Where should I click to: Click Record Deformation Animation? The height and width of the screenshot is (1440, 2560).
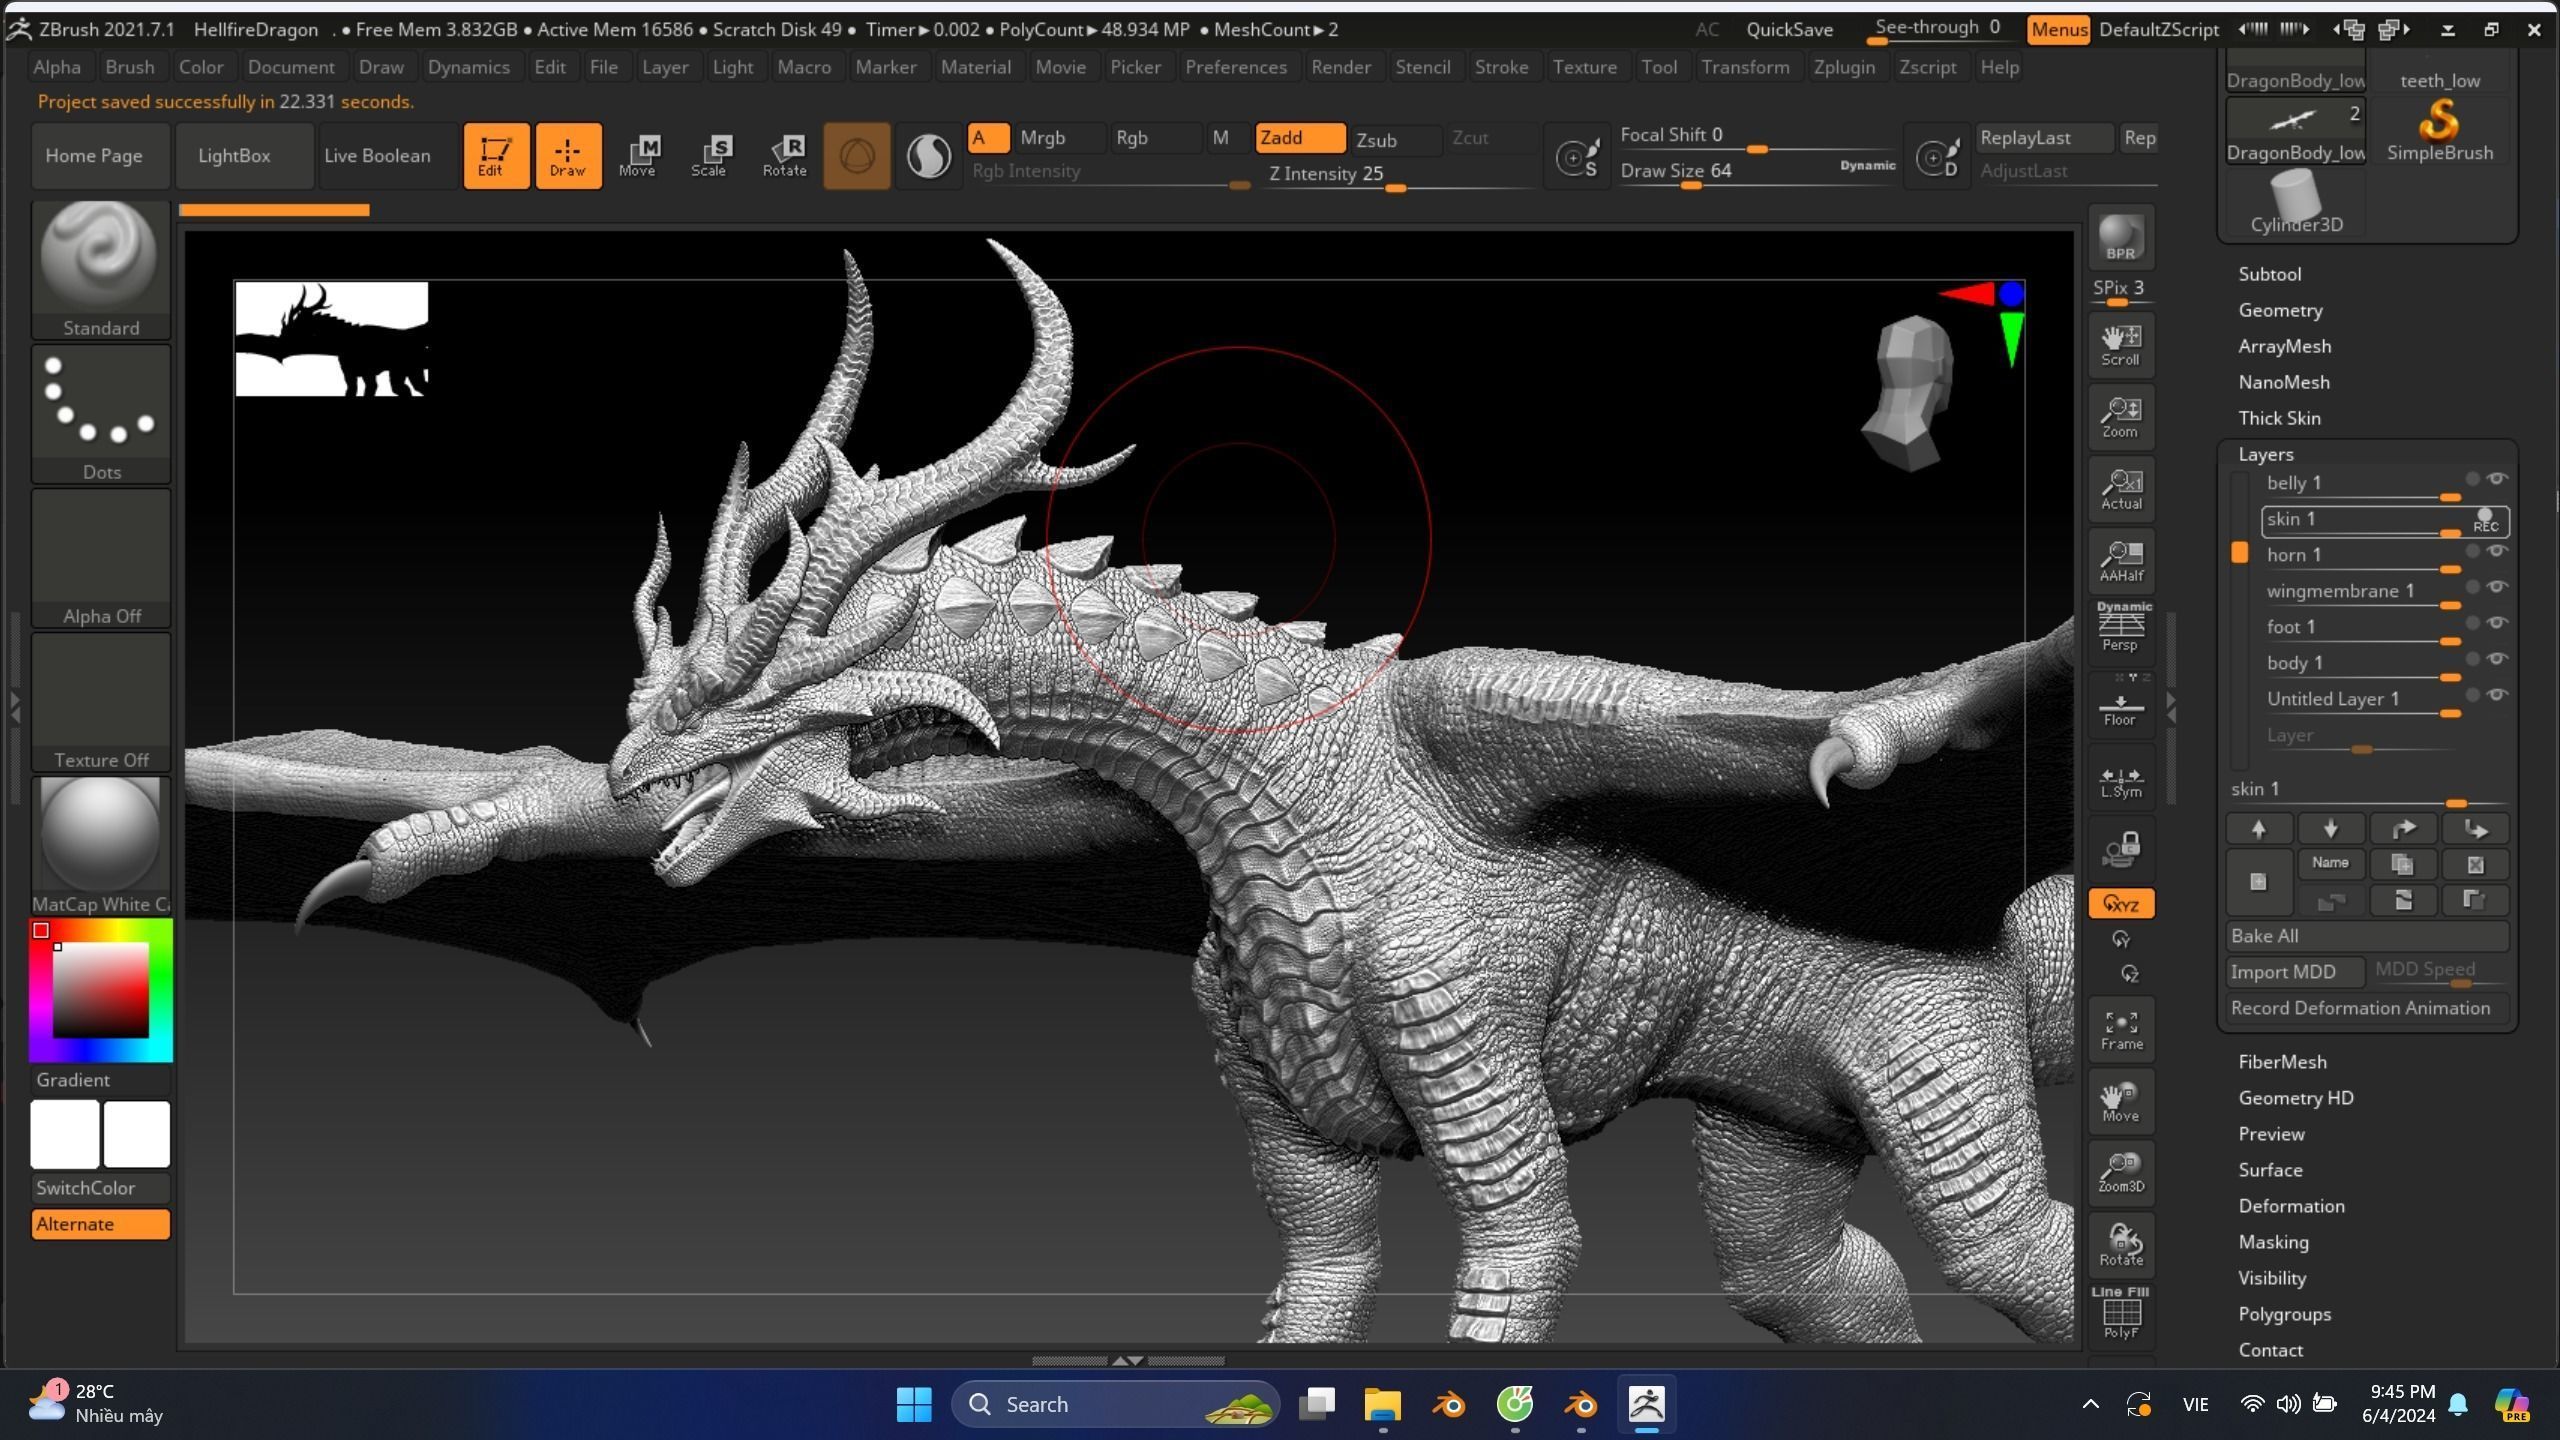tap(2367, 1008)
